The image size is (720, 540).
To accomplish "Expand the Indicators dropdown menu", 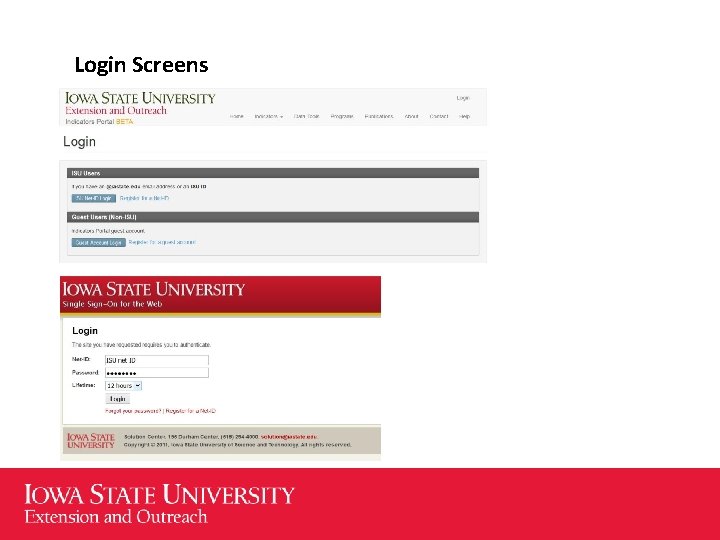I will click(x=269, y=116).
